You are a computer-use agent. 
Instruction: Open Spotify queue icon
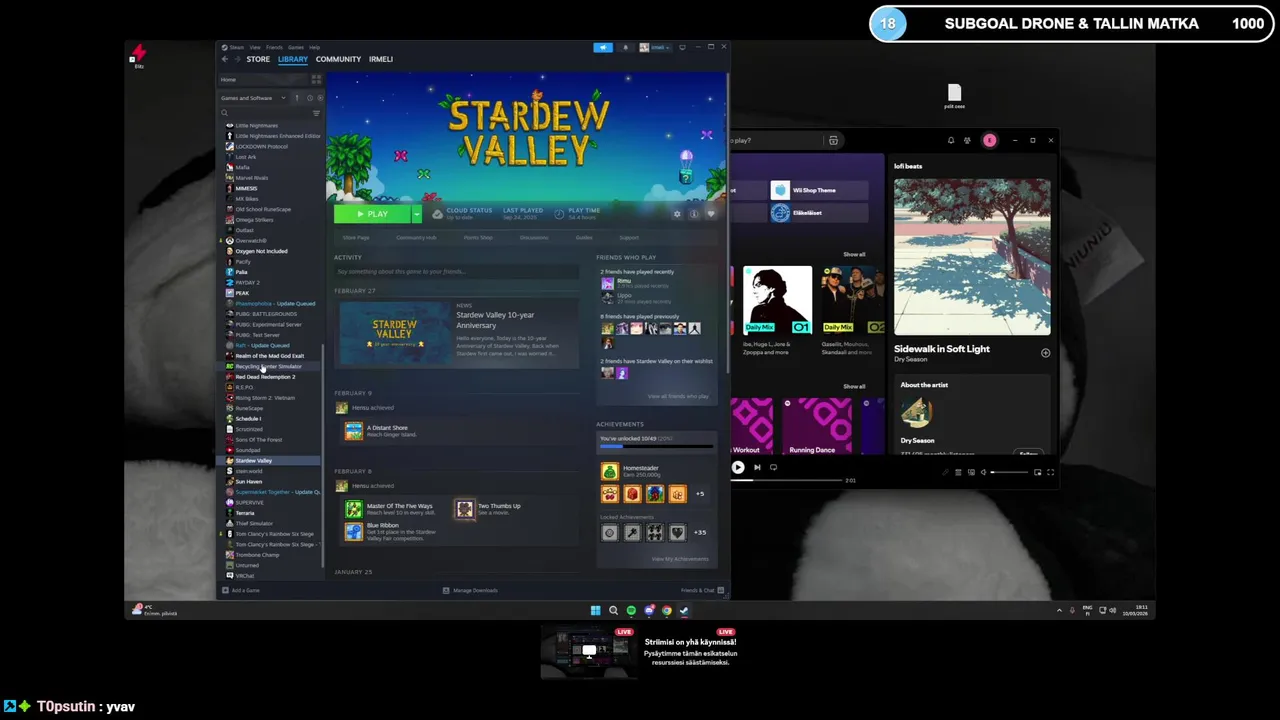[958, 472]
